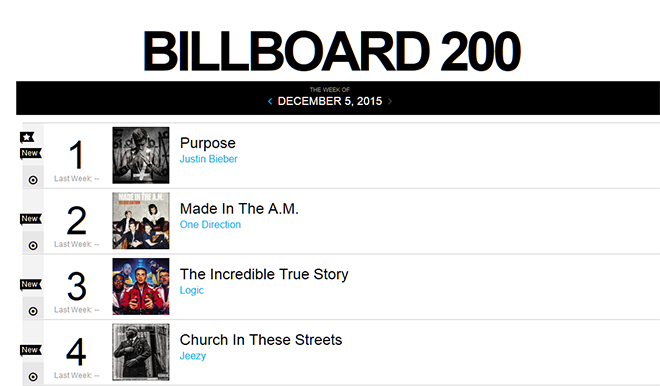Go to next week with right chevron
This screenshot has height=386, width=660.
(x=390, y=101)
